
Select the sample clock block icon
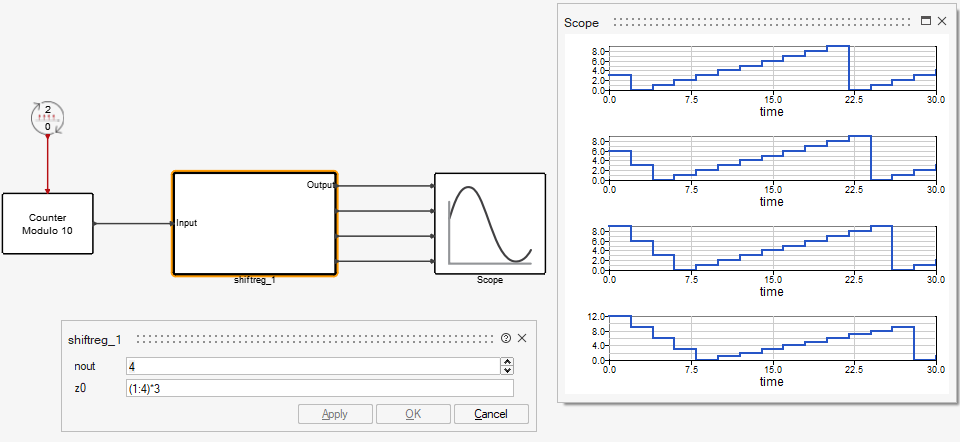click(47, 118)
